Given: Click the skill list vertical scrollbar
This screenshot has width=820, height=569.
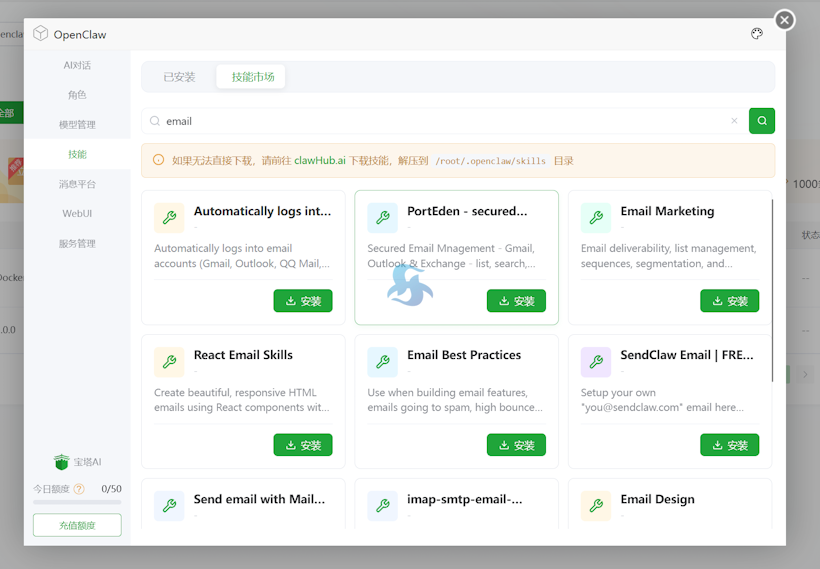Looking at the screenshot, I should tap(772, 290).
